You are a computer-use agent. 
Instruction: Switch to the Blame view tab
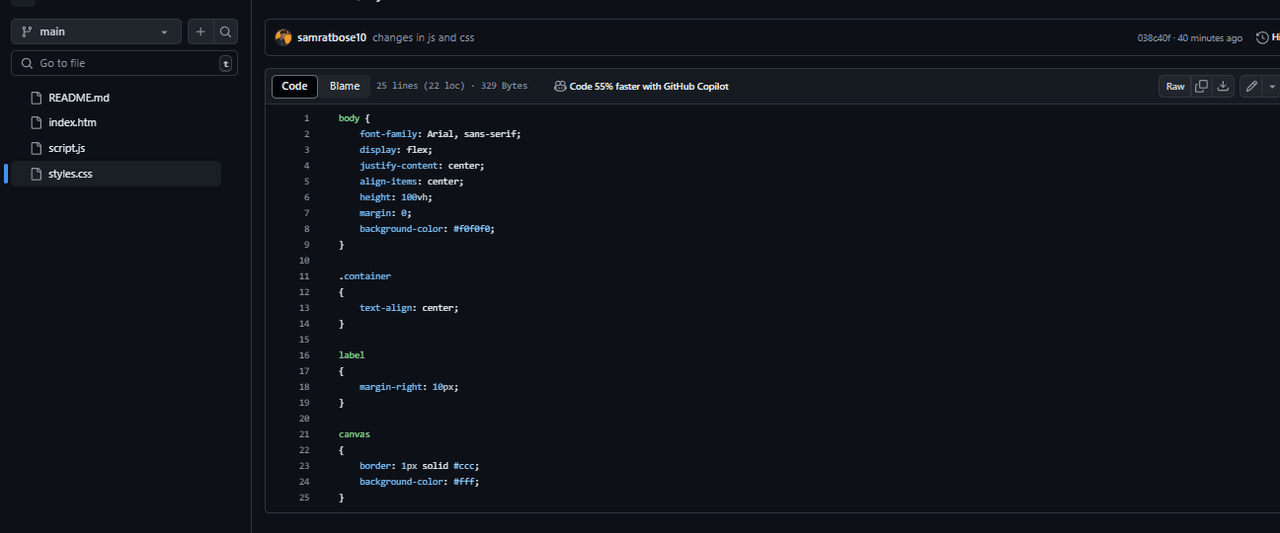click(344, 86)
